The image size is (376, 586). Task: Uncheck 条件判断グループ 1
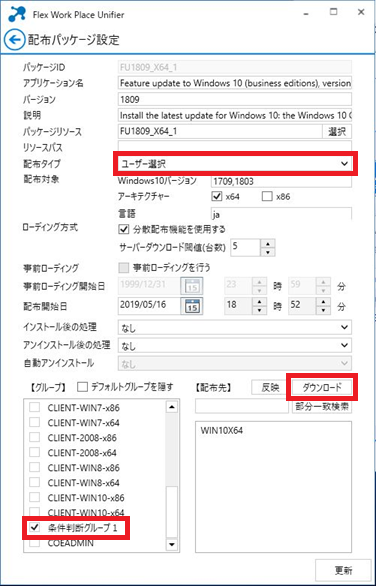[35, 528]
